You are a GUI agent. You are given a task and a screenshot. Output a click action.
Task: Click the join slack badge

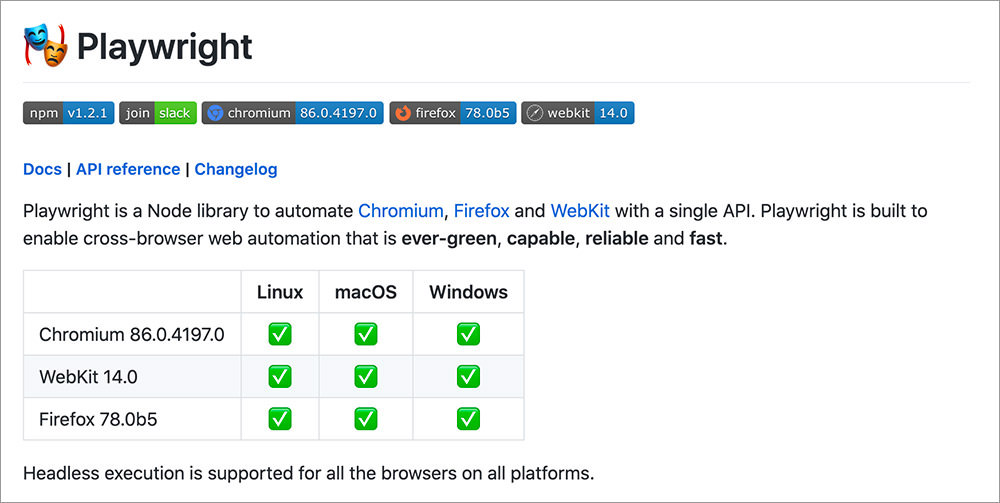[157, 113]
